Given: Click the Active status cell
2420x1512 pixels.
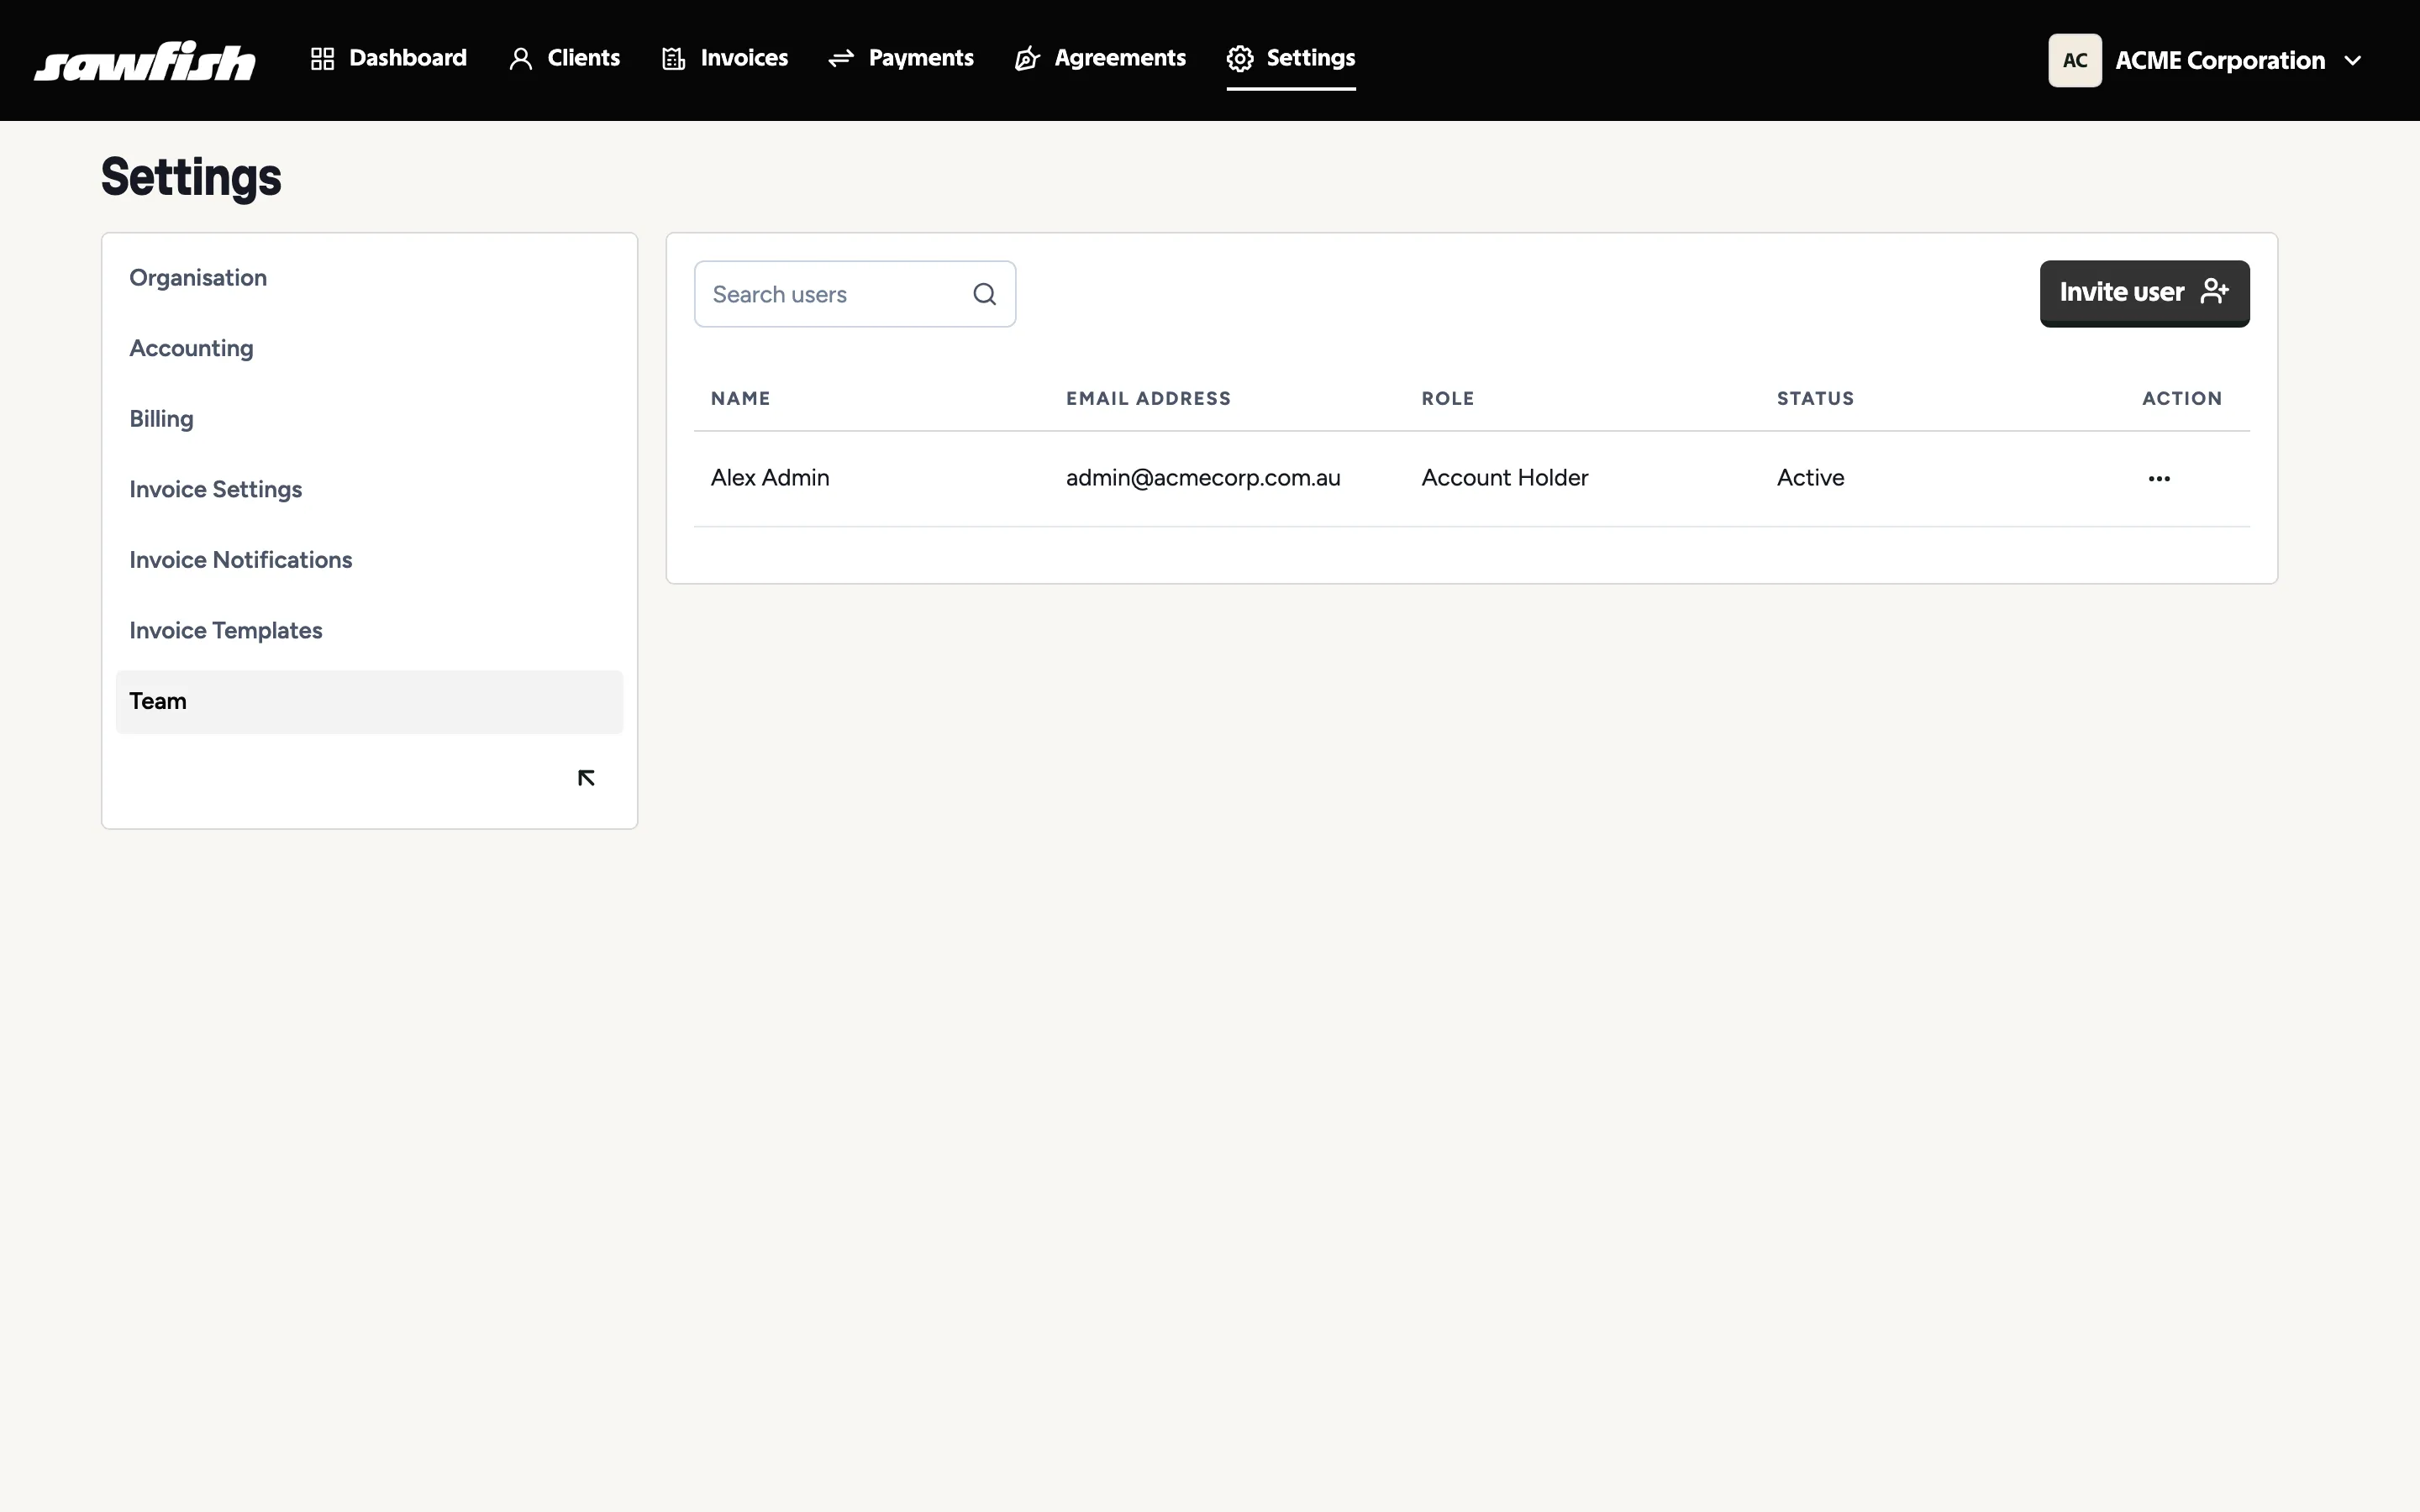Looking at the screenshot, I should [1810, 477].
